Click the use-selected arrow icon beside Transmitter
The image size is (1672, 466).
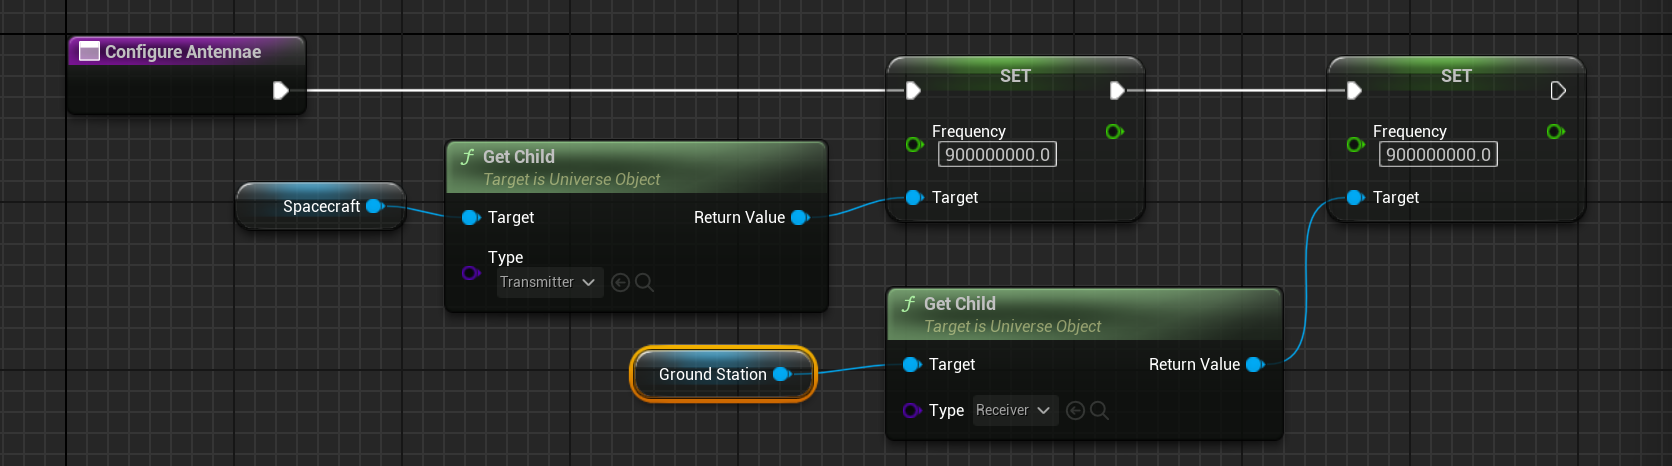point(620,283)
